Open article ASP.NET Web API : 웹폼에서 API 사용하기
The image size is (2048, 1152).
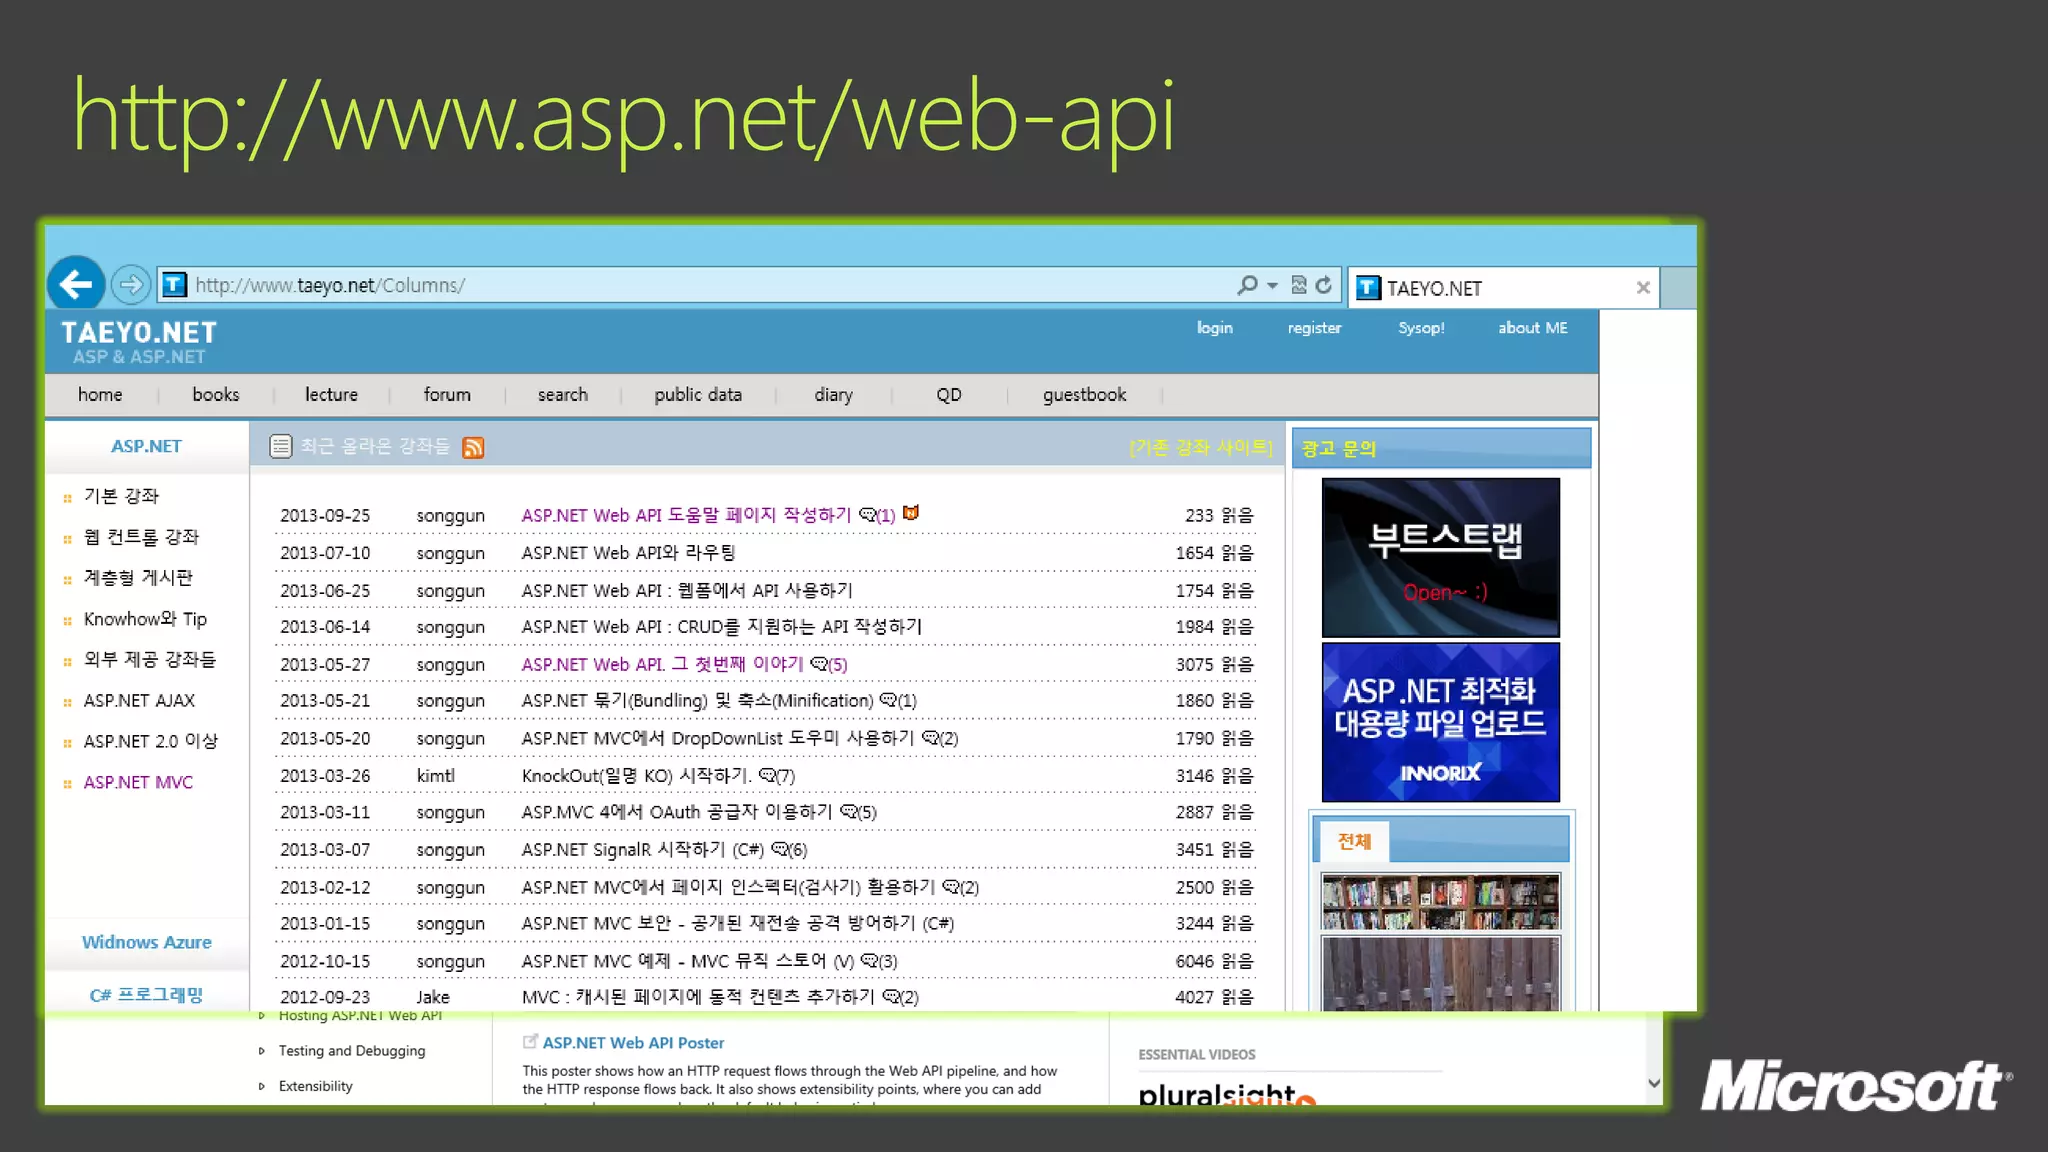[x=687, y=591]
